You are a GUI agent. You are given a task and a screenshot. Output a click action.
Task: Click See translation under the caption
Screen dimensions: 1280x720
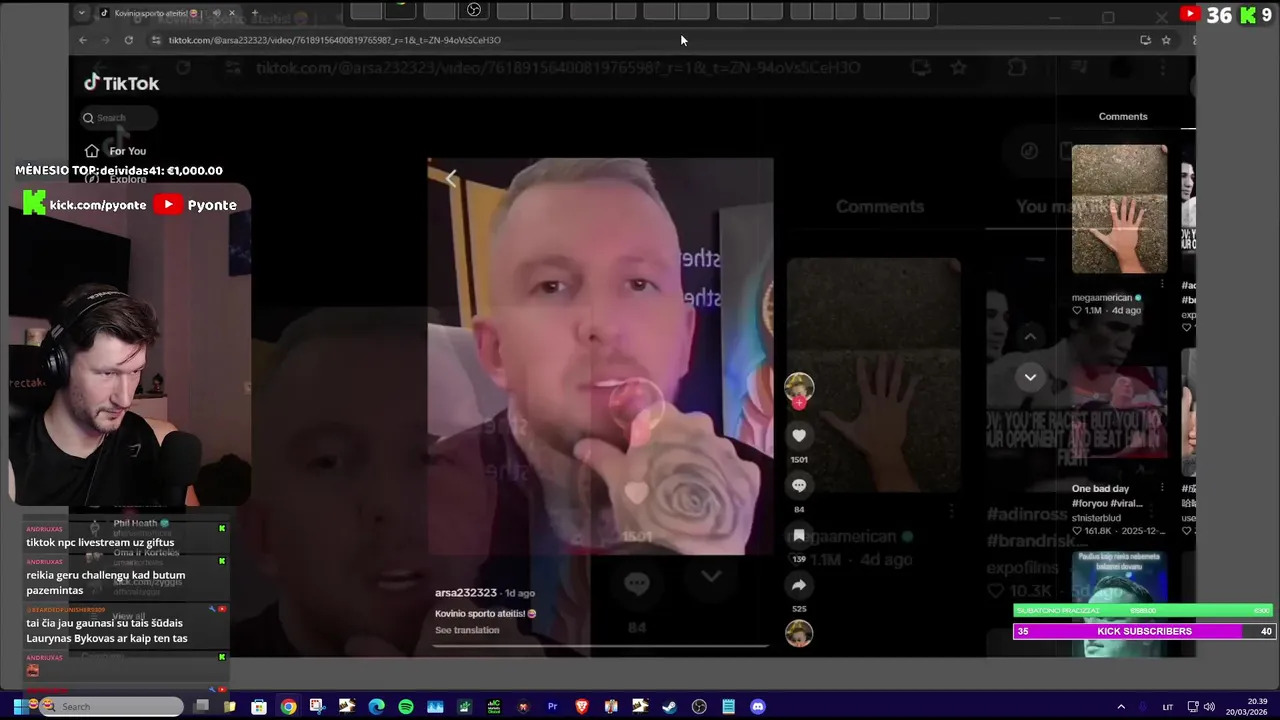[467, 630]
